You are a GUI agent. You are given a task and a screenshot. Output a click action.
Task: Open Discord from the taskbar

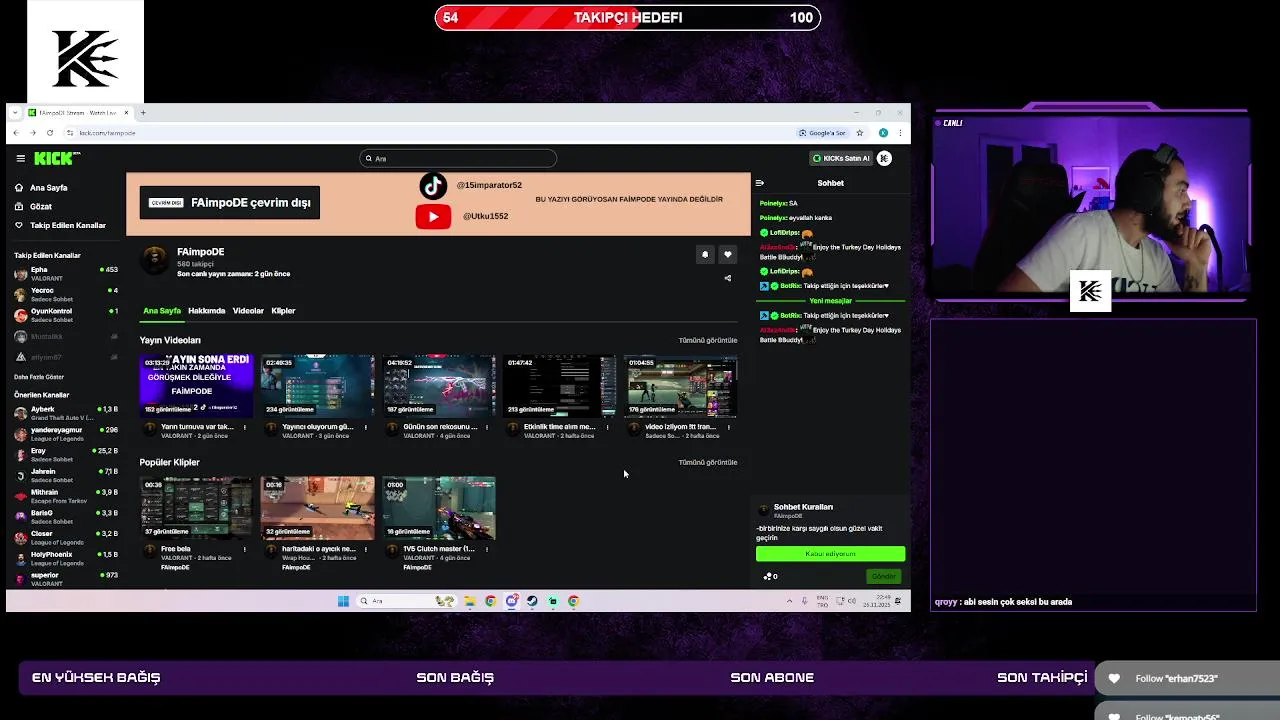pos(511,601)
